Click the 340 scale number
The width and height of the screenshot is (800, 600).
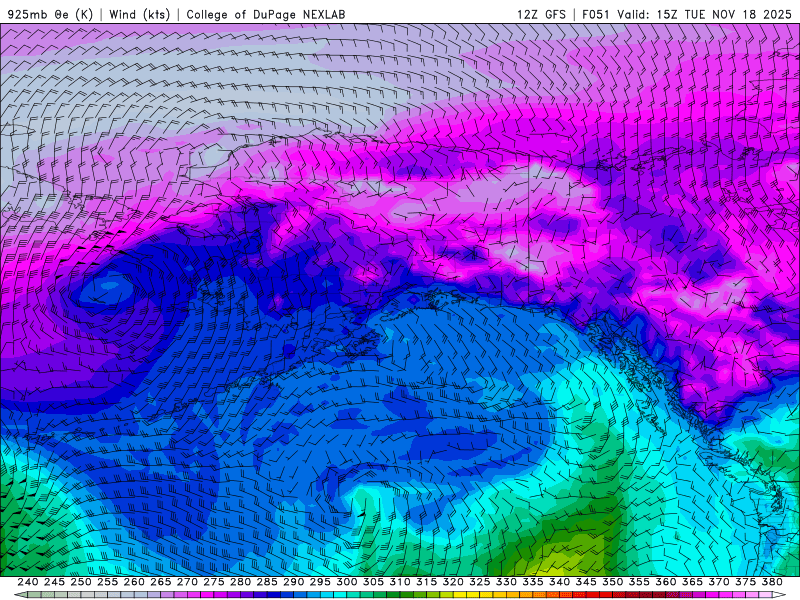[559, 582]
